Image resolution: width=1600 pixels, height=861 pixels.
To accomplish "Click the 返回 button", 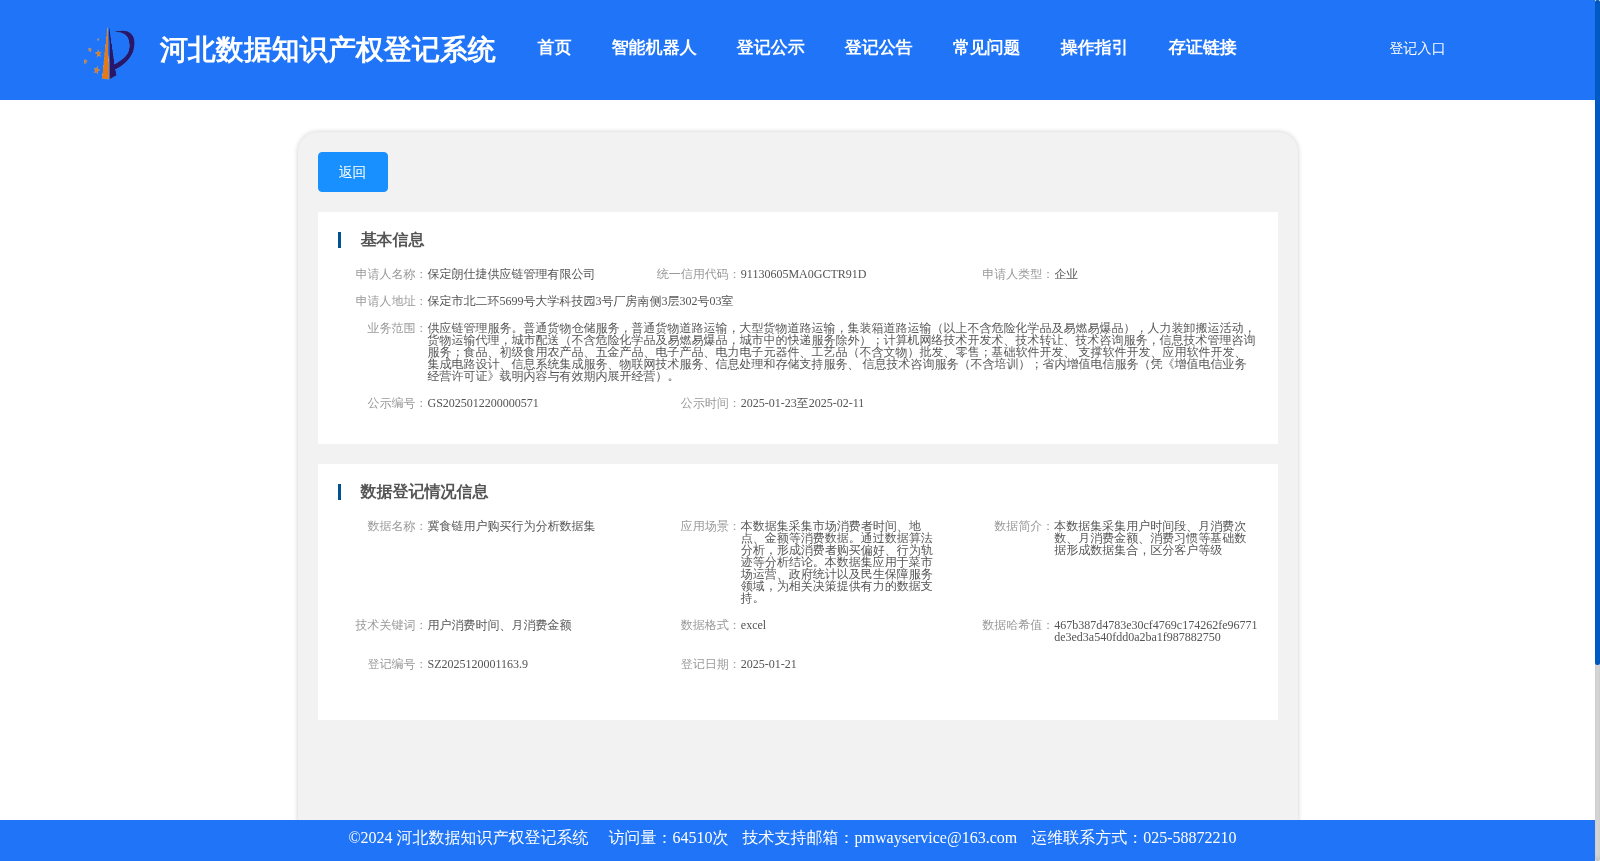I will [x=353, y=172].
